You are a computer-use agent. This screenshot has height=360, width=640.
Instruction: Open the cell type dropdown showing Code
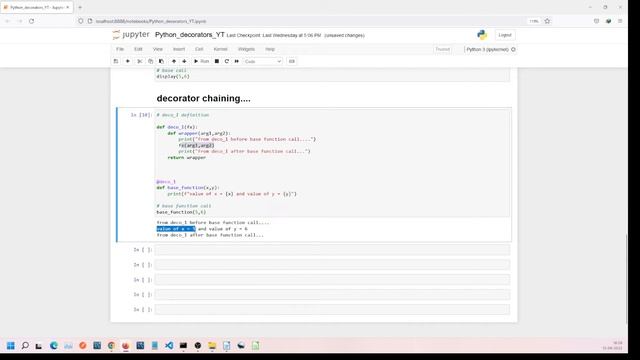(262, 61)
